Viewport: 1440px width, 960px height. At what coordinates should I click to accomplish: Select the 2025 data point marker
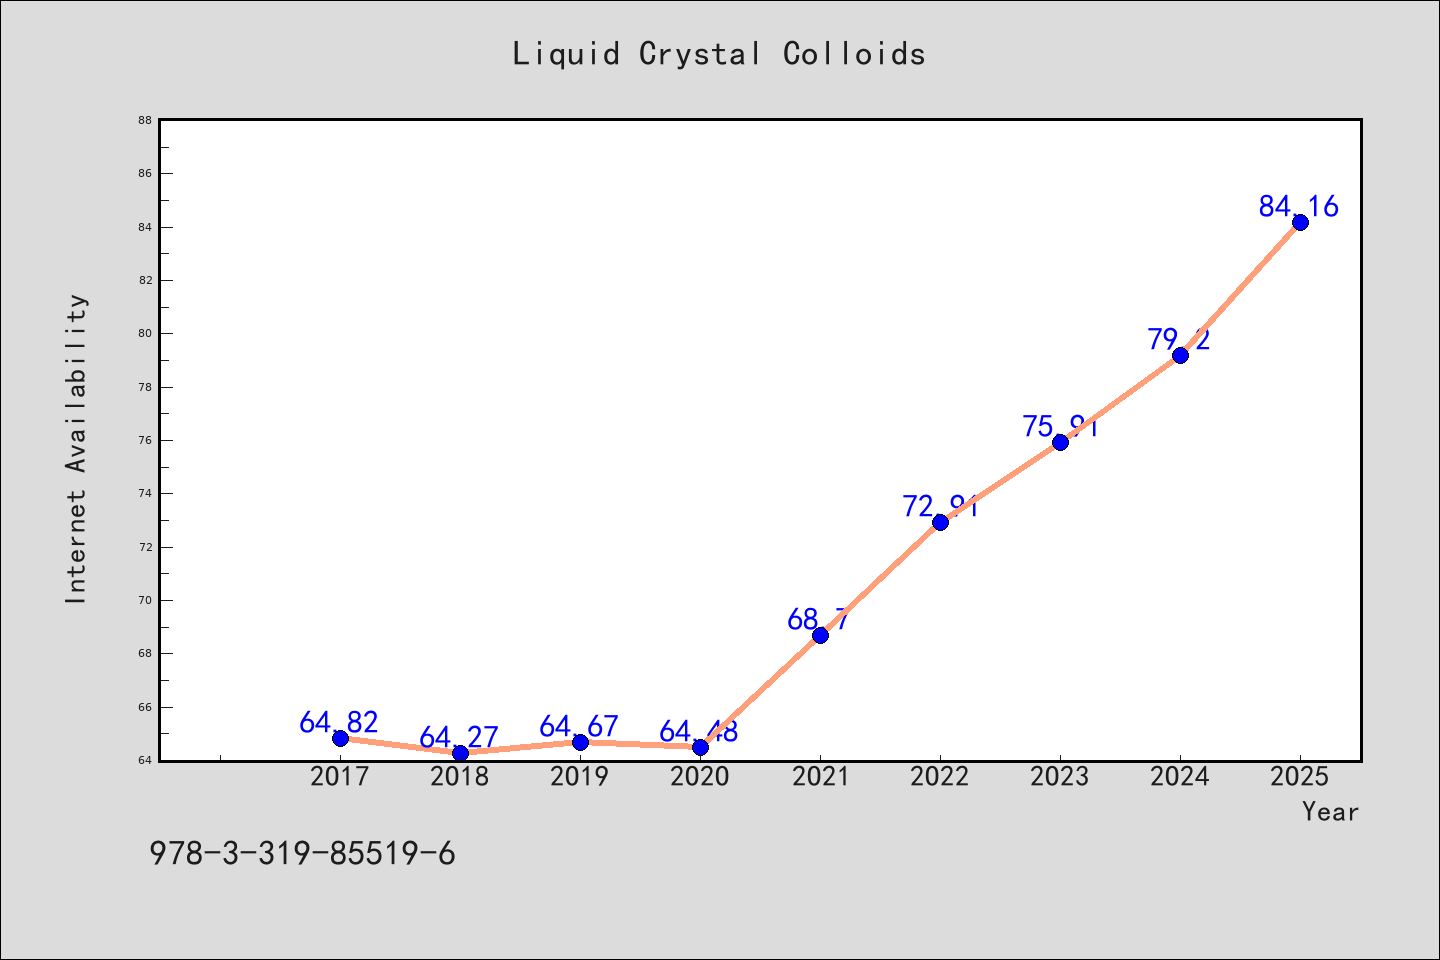click(x=1300, y=222)
